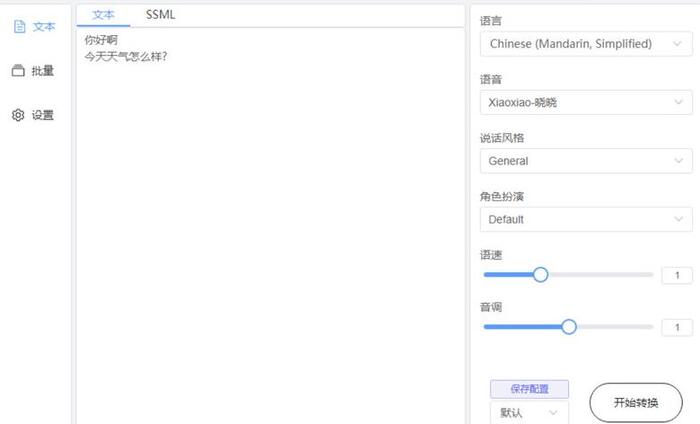
Task: Click the 说话风格 label
Action: click(x=502, y=138)
